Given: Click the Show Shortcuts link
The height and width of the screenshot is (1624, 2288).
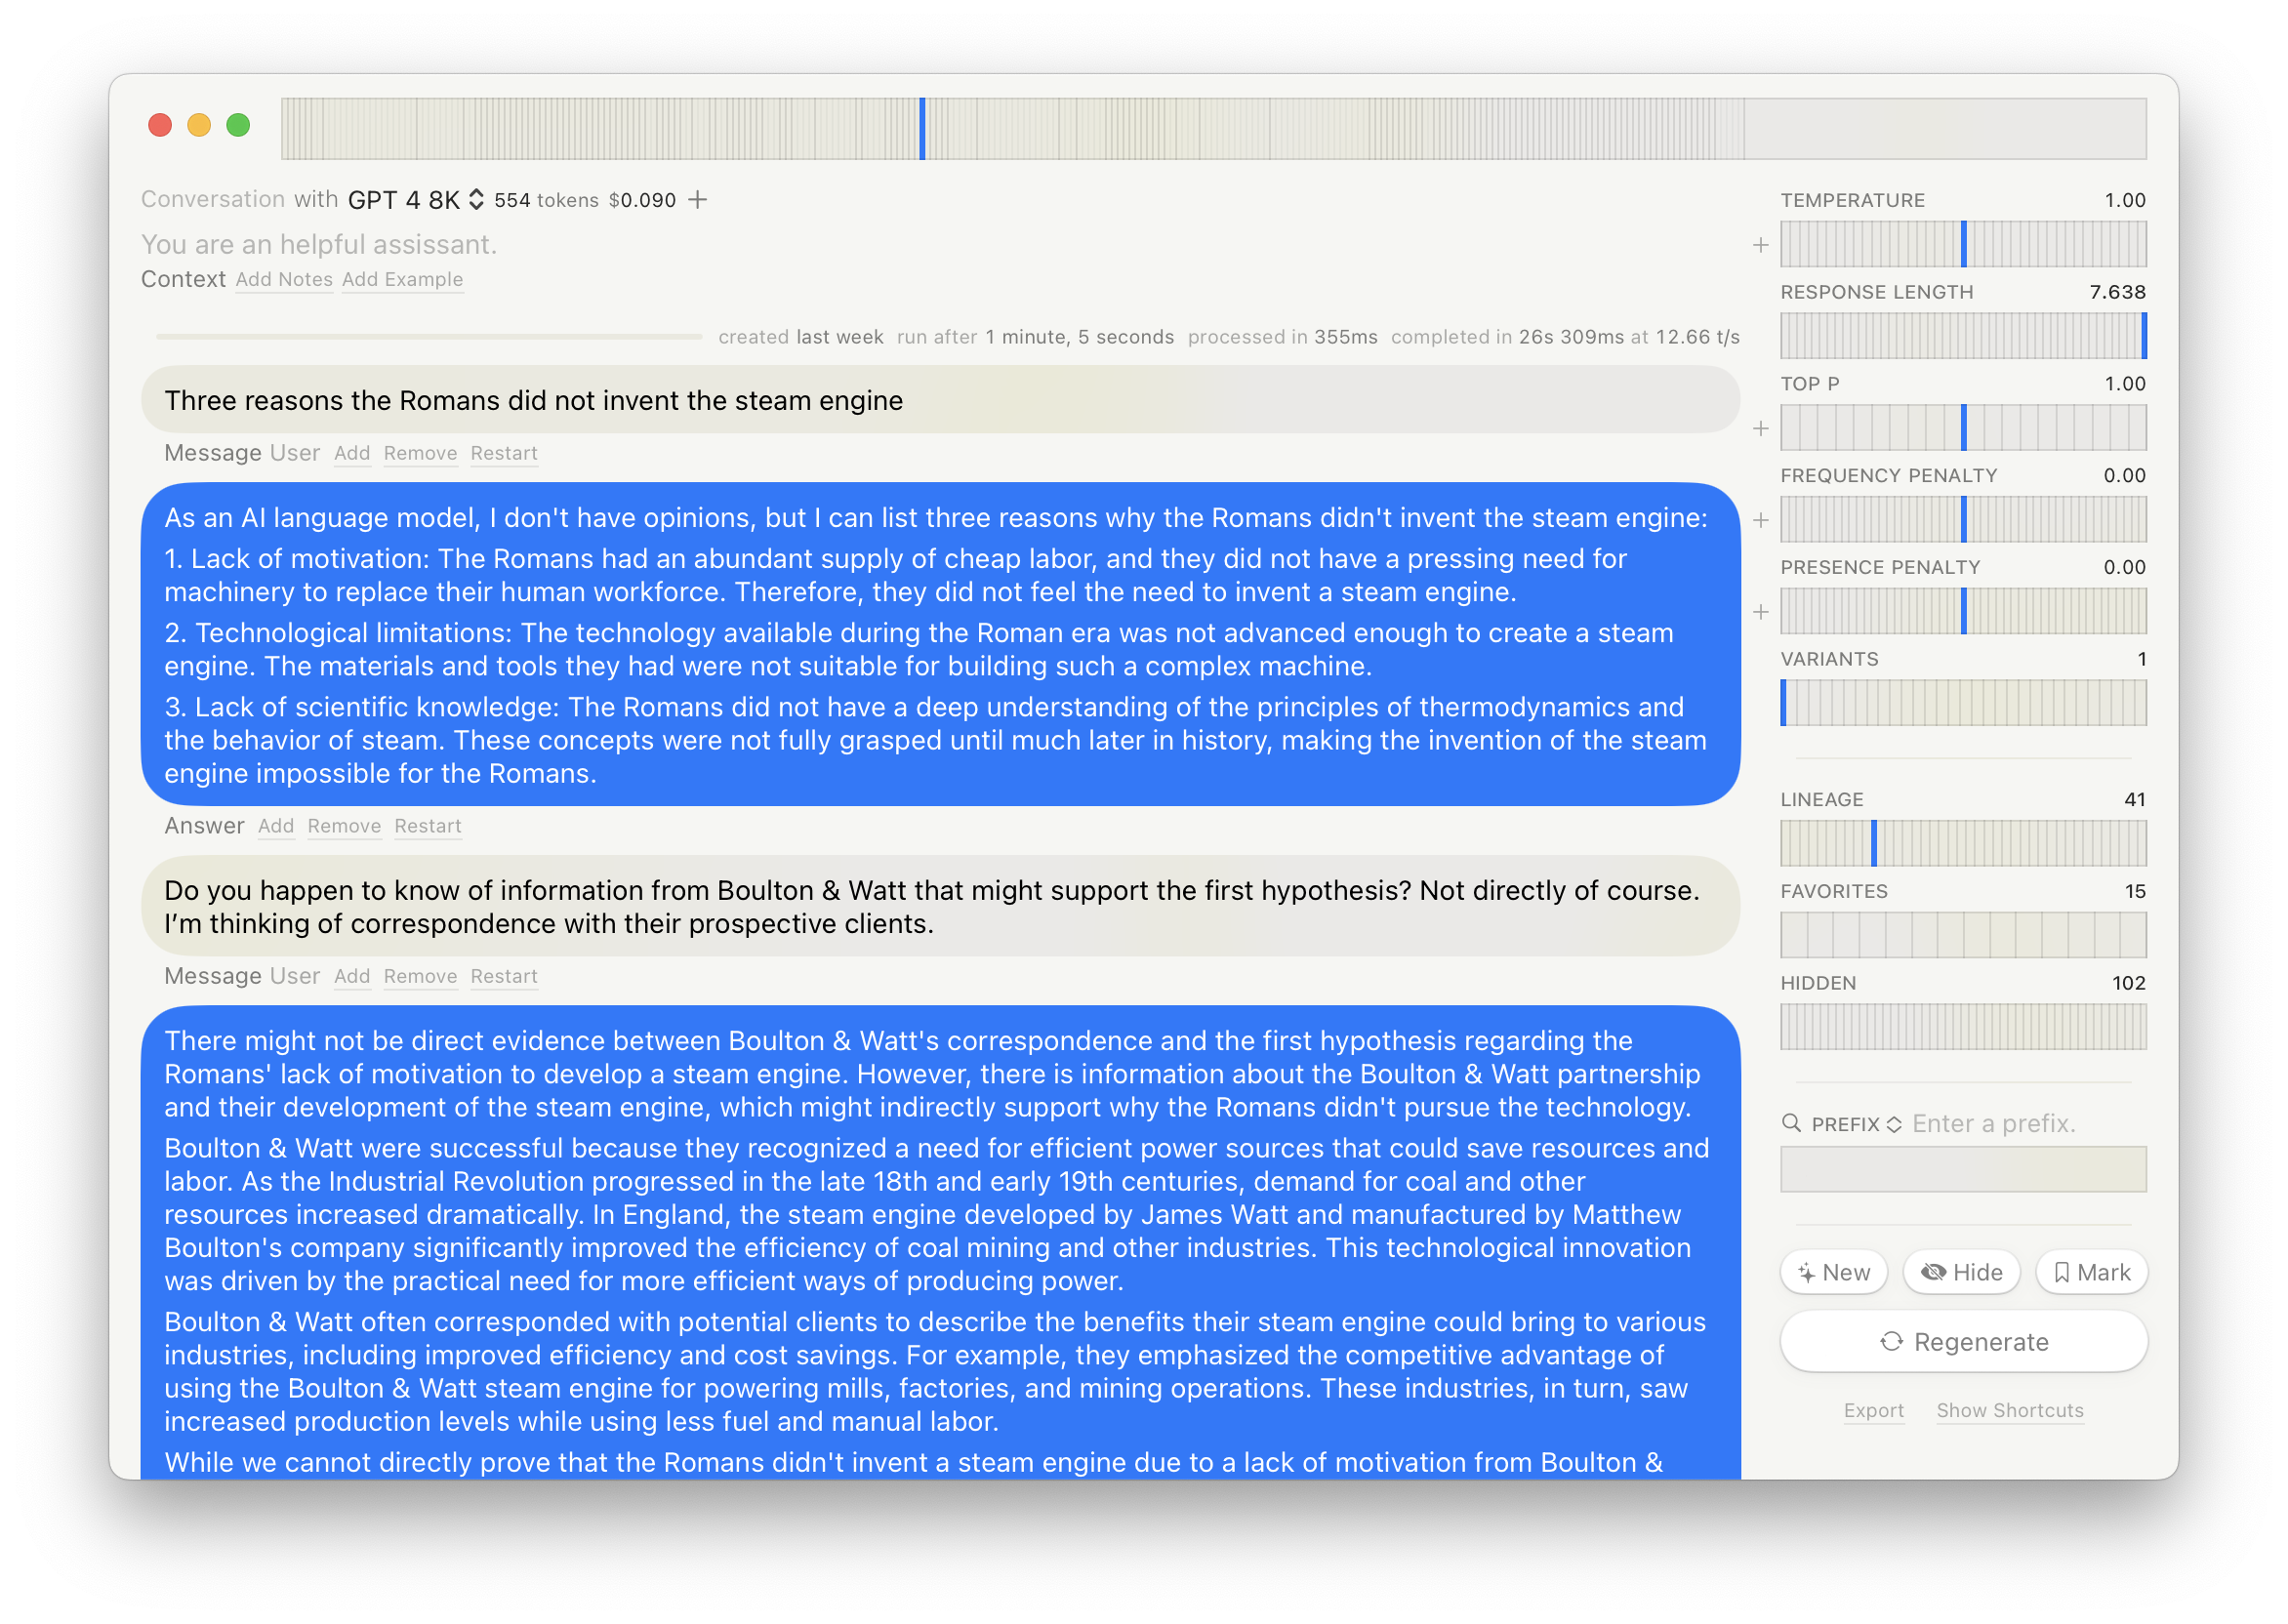Looking at the screenshot, I should (2009, 1410).
